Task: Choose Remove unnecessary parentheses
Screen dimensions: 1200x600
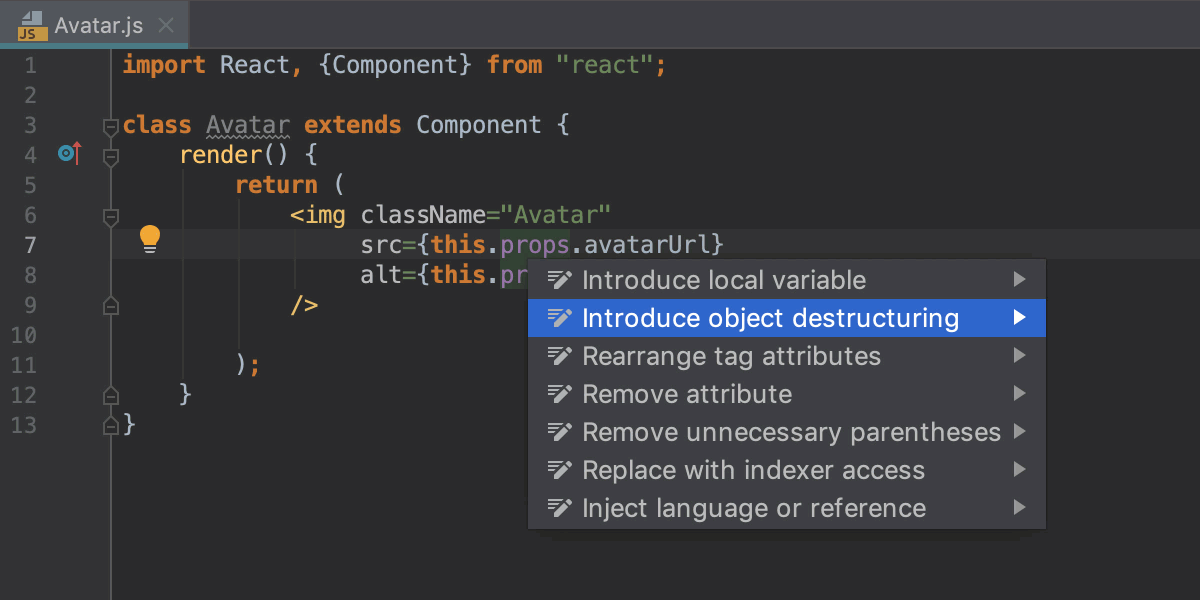Action: point(790,432)
